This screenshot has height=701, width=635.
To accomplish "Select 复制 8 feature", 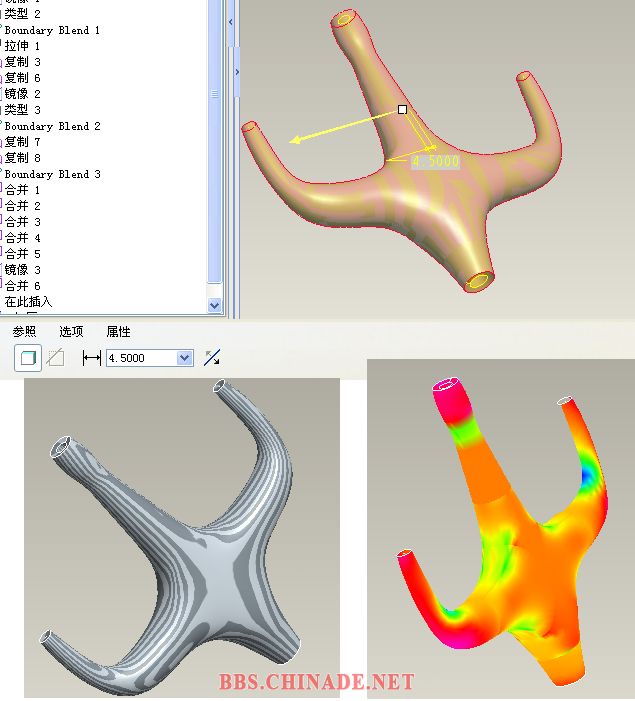I will click(x=22, y=158).
